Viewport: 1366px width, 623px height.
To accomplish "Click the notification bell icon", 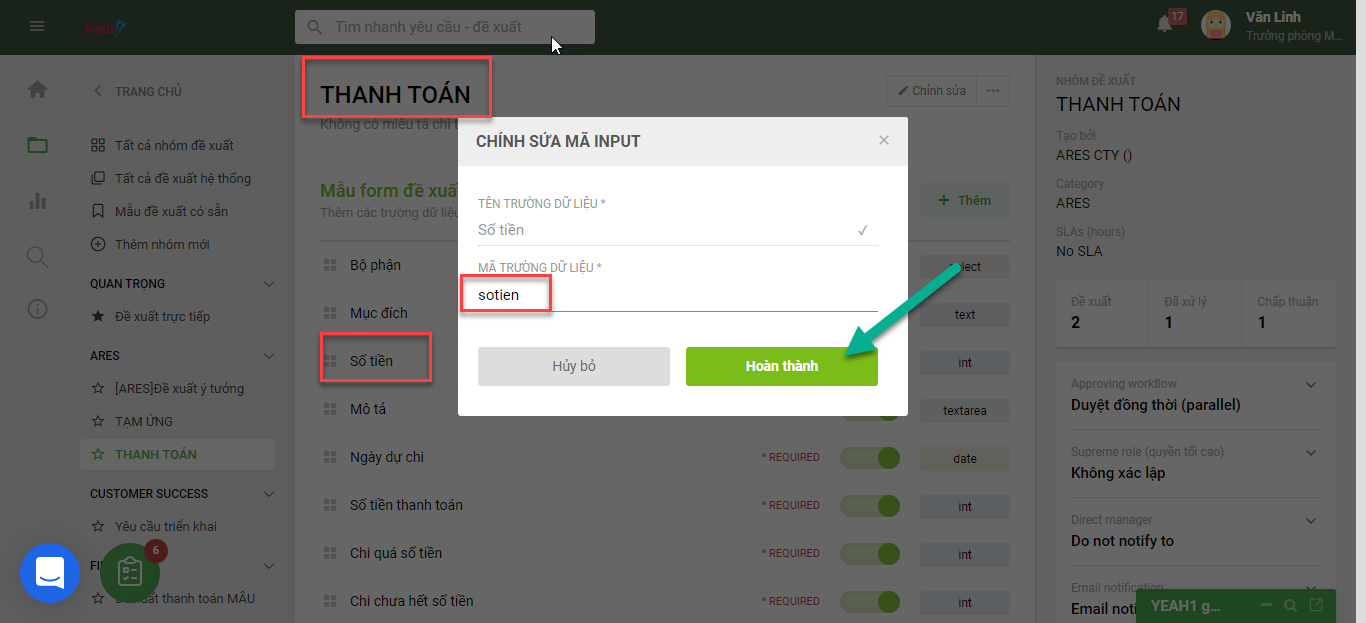I will coord(1165,24).
